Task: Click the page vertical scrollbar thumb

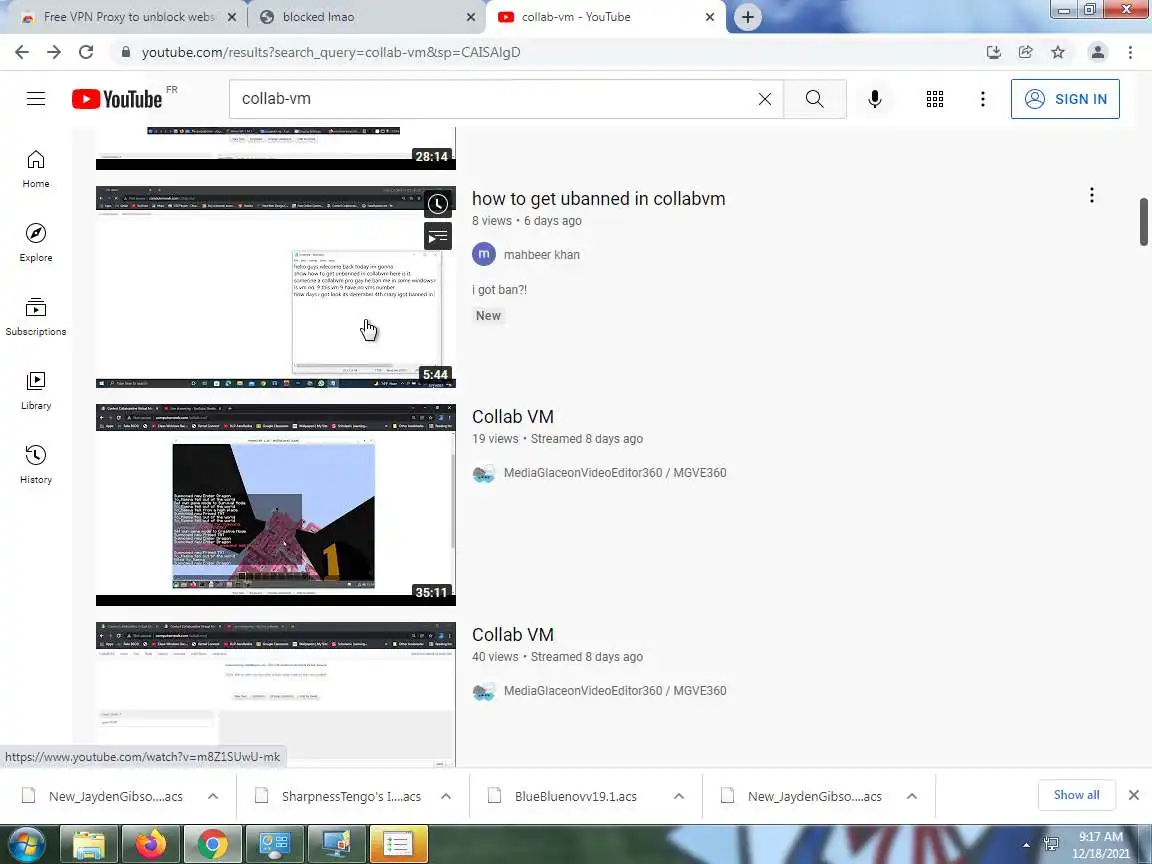Action: click(x=1144, y=222)
